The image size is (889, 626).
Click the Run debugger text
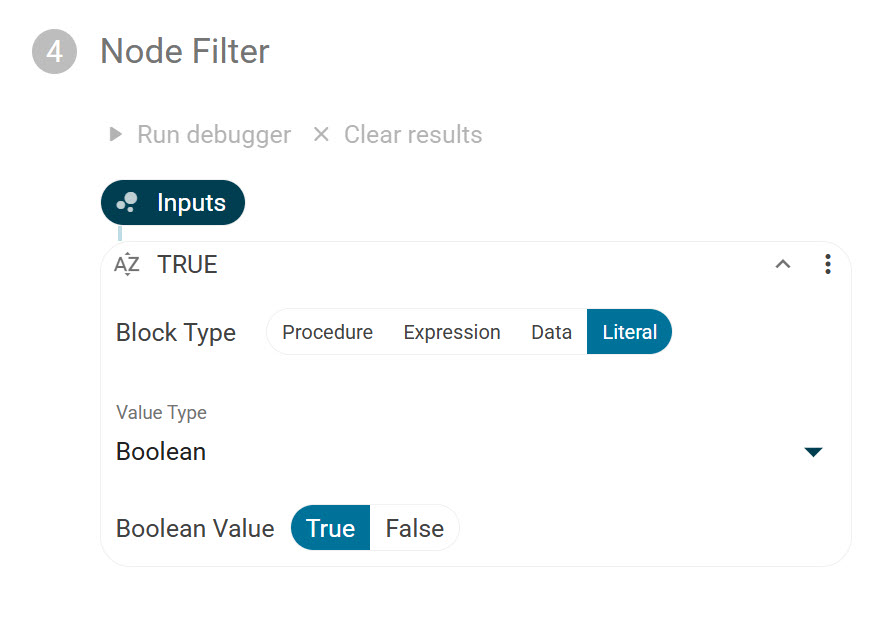pyautogui.click(x=214, y=135)
